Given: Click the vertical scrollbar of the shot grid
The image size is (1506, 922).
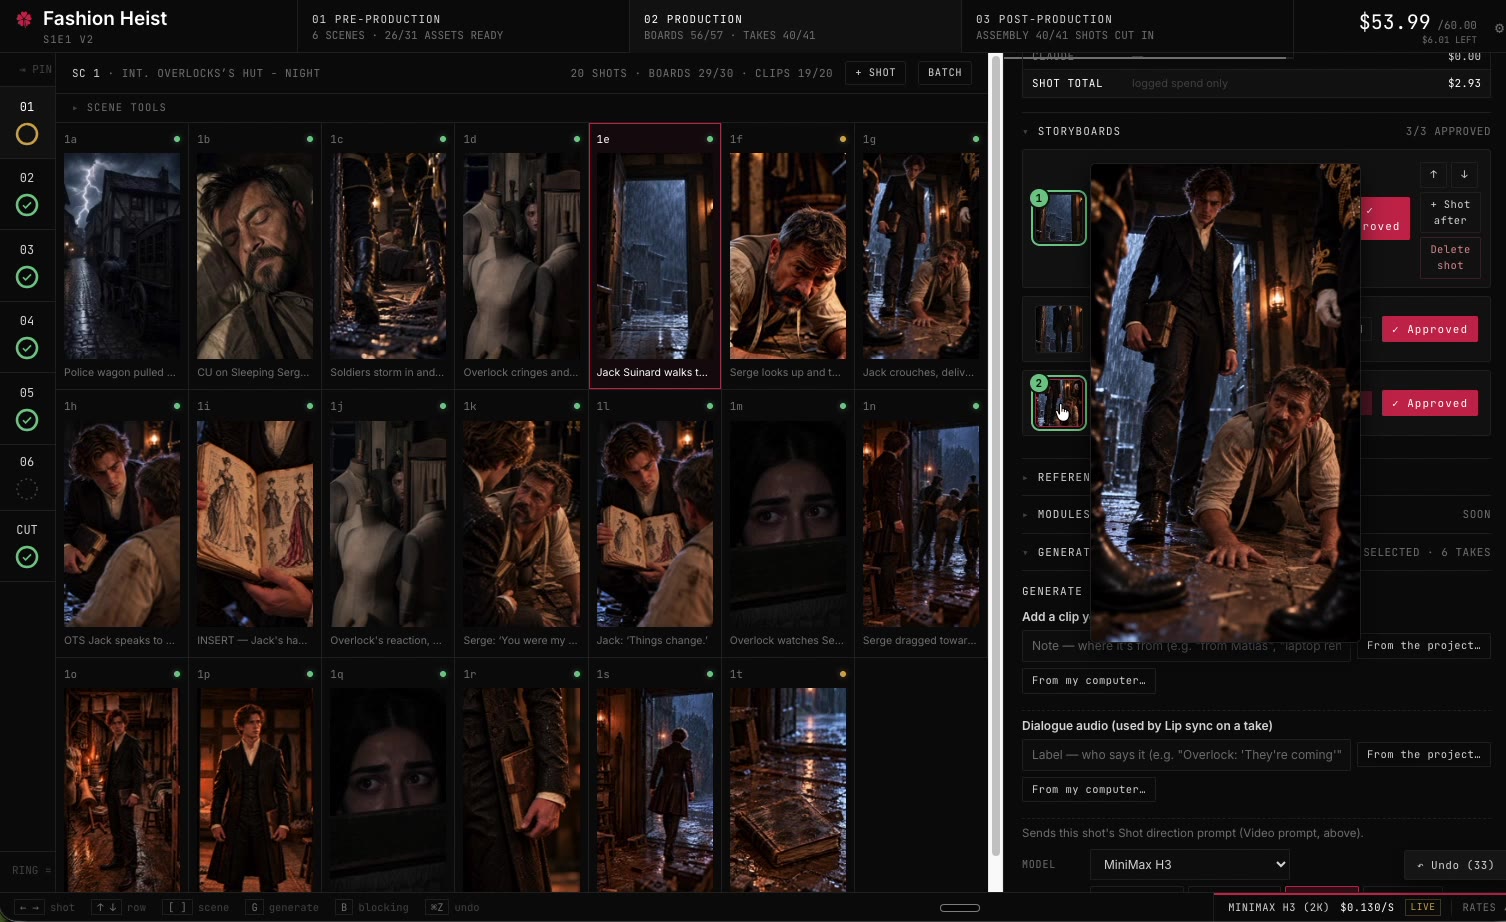Looking at the screenshot, I should click(x=995, y=455).
